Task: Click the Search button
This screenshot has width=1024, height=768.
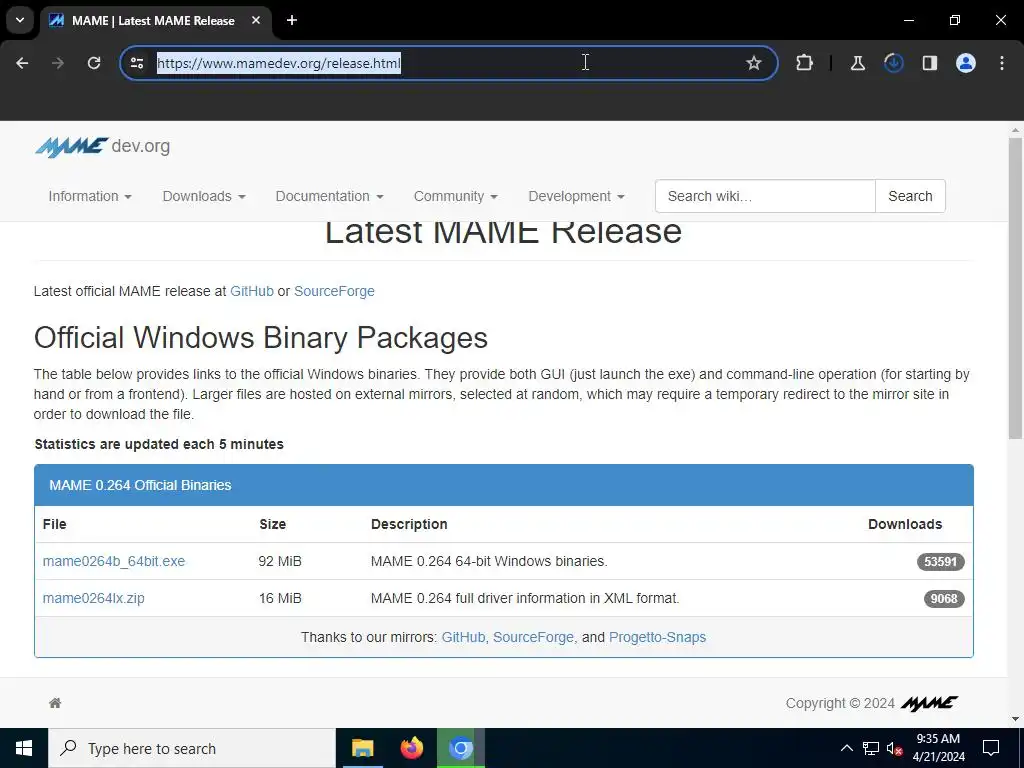Action: click(910, 196)
